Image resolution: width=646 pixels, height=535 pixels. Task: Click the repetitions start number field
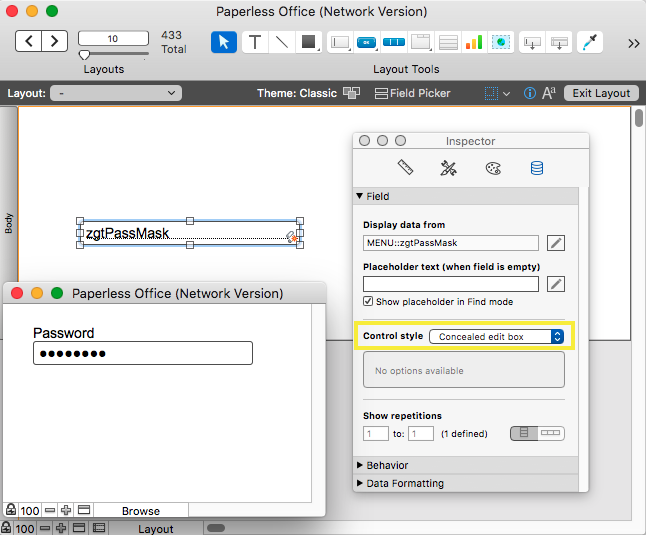[375, 434]
